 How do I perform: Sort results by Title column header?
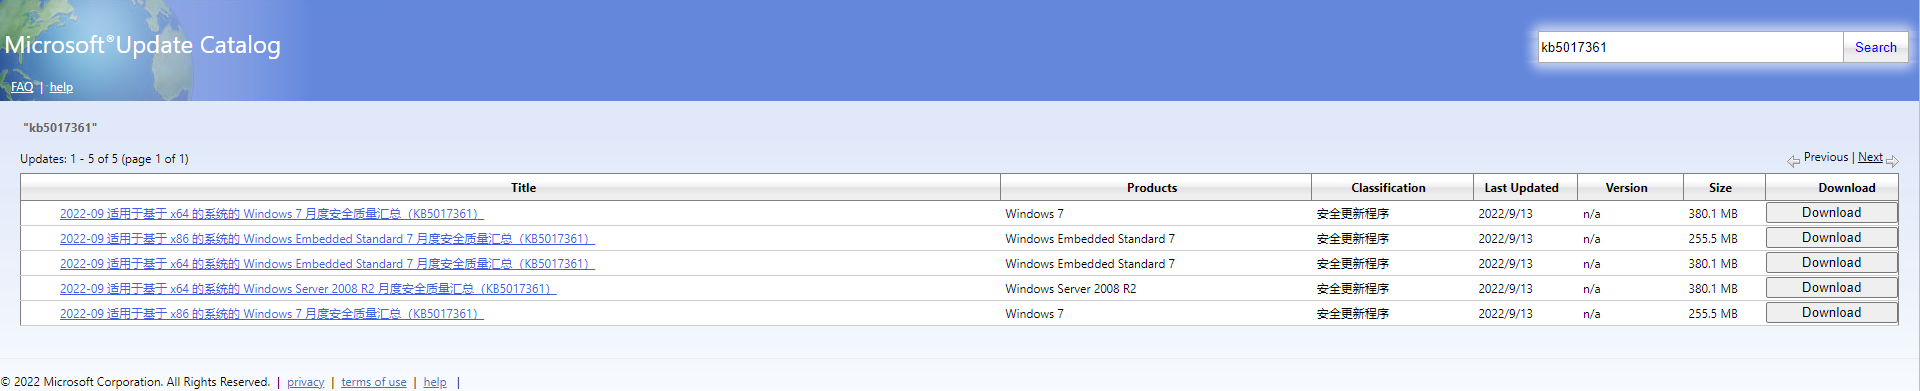click(523, 188)
